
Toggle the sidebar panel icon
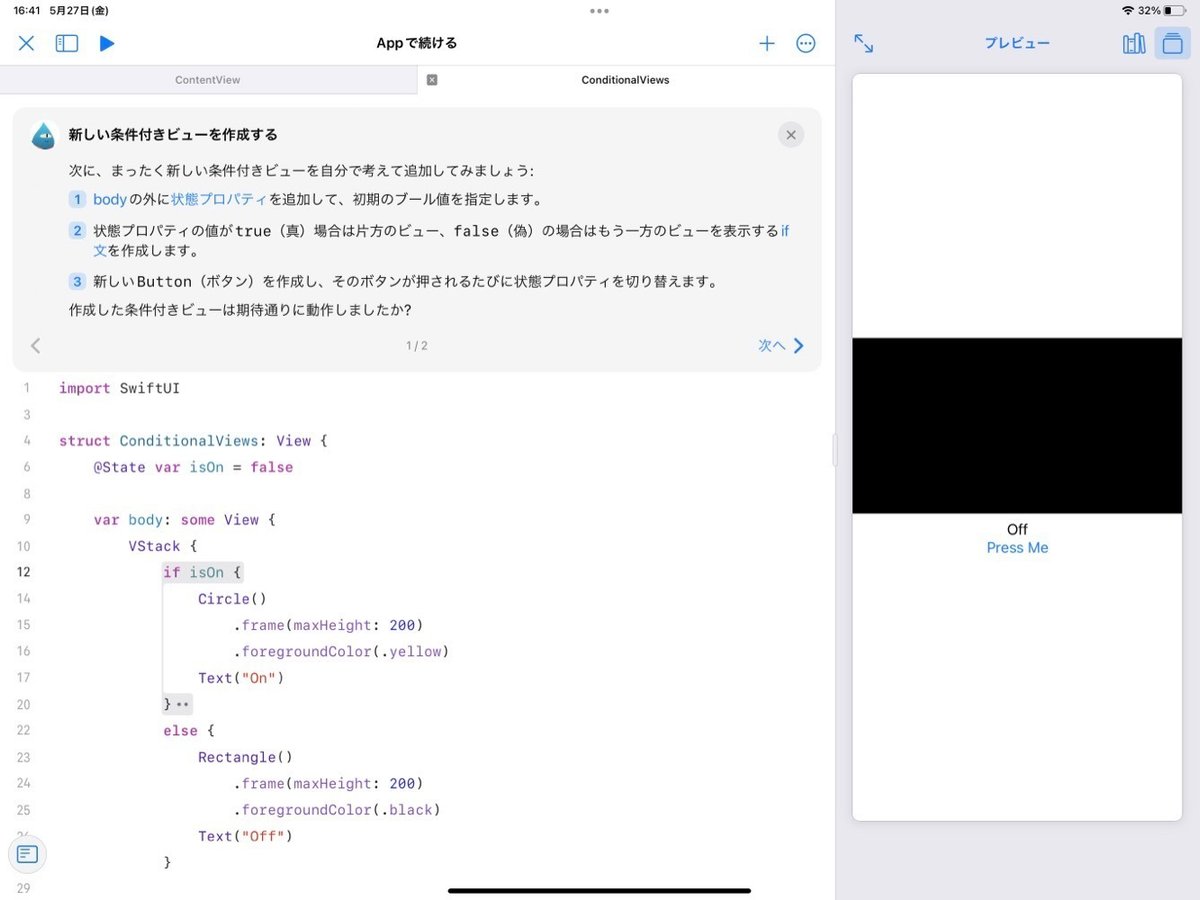click(67, 43)
